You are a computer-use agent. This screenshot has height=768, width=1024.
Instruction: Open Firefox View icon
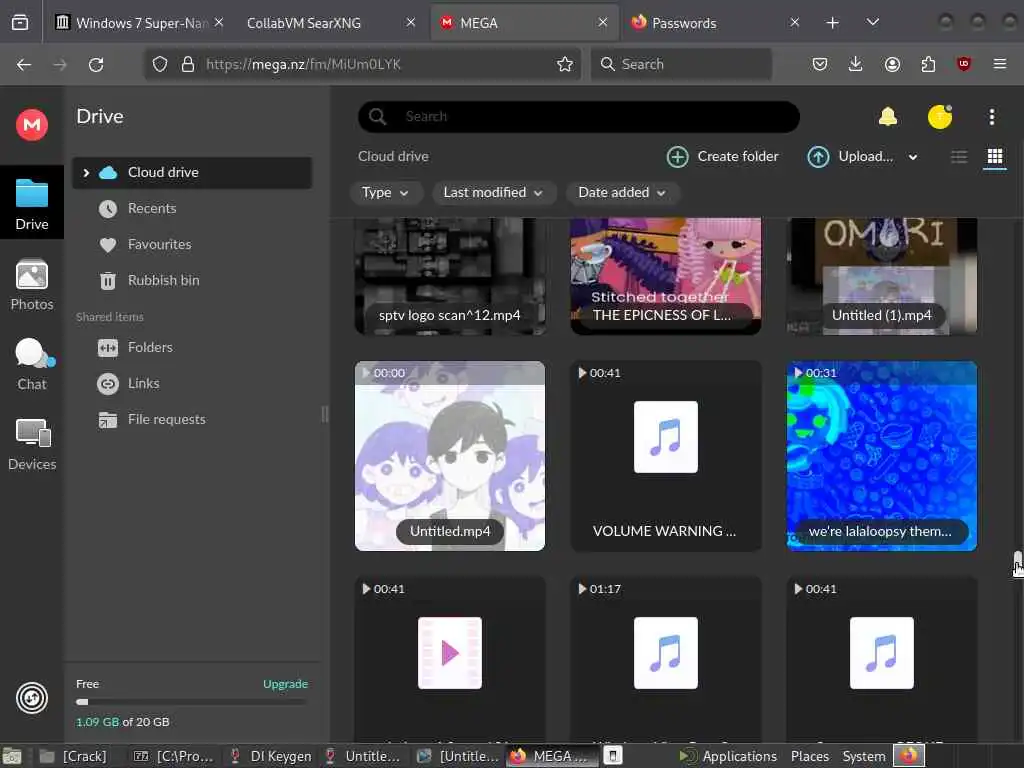20,23
